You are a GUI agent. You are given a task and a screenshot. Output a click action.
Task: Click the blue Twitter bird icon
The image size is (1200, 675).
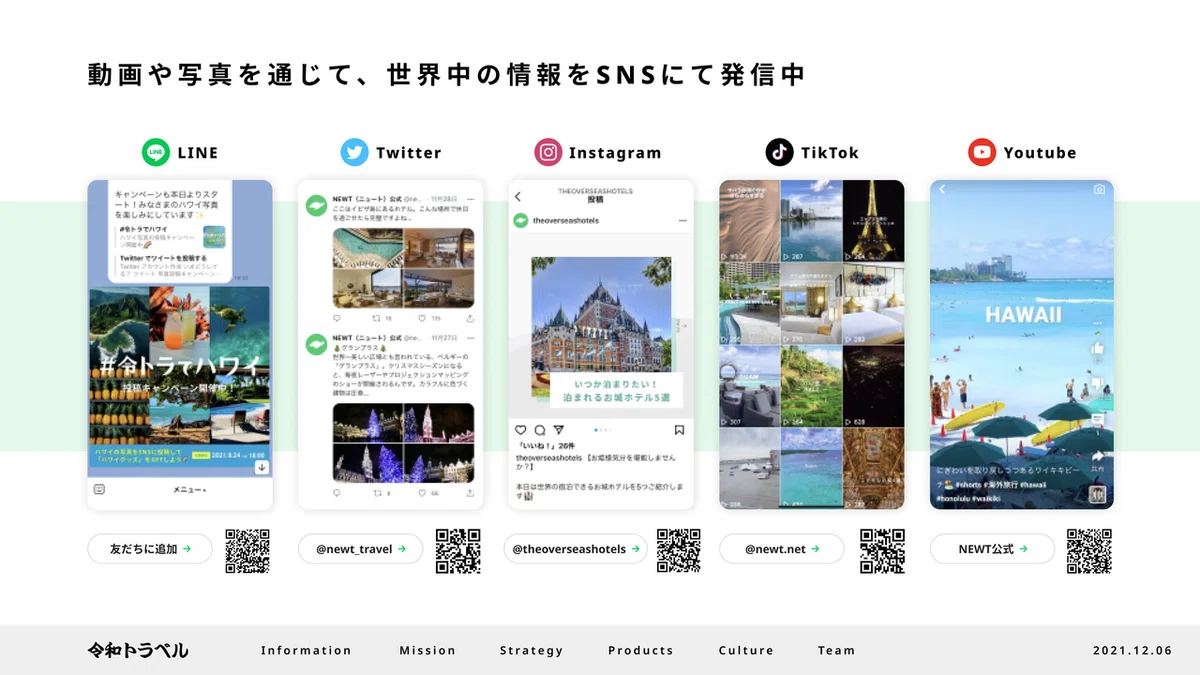(x=354, y=152)
